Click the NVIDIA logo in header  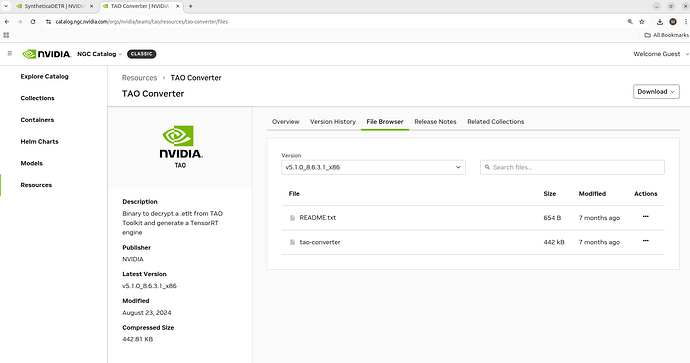pos(47,54)
